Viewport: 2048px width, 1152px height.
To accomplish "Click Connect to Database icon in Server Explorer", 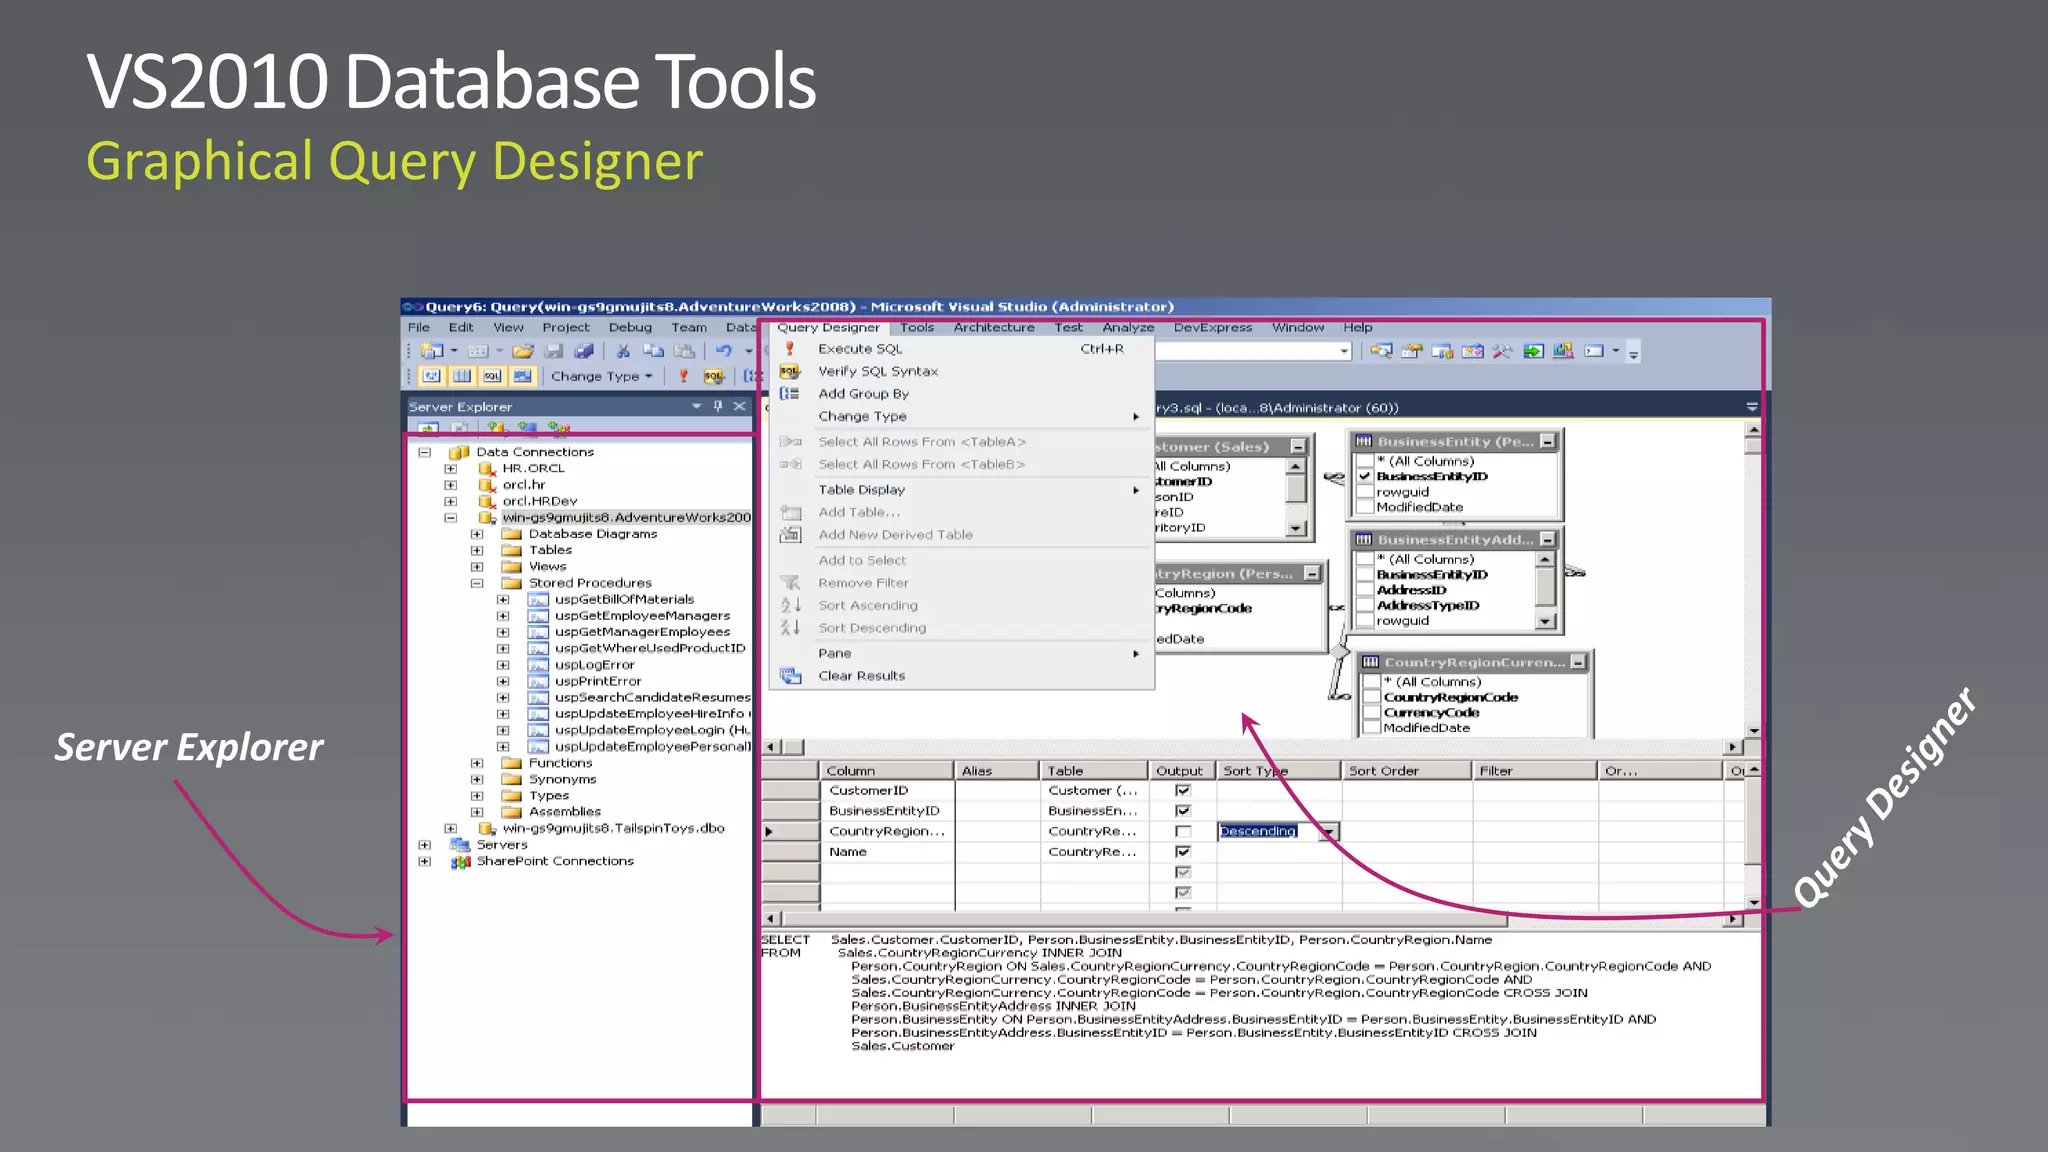I will coord(497,428).
